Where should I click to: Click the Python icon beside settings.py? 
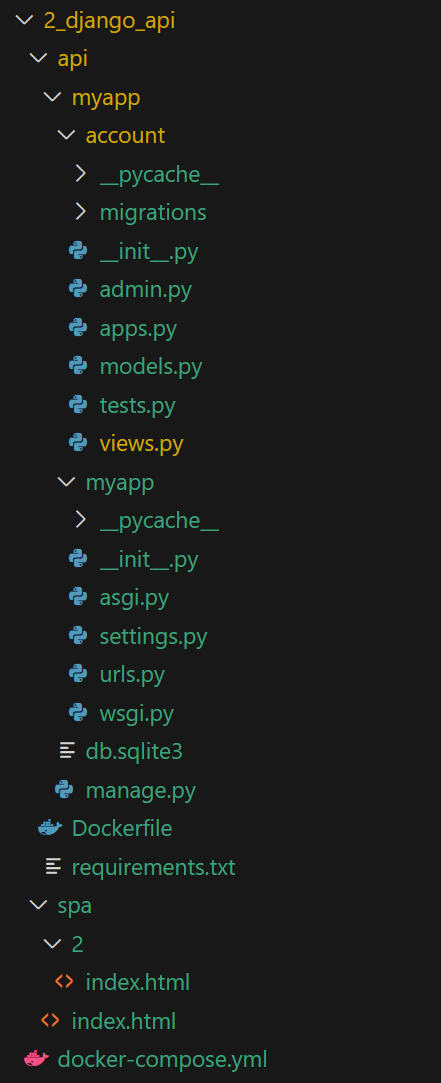pos(78,635)
